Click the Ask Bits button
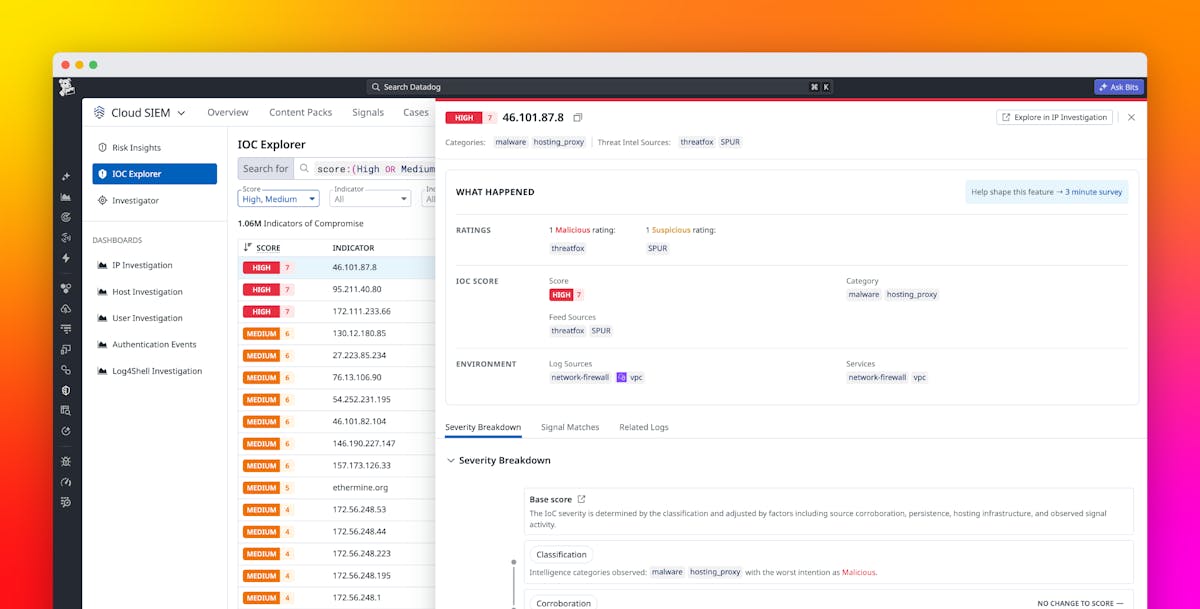This screenshot has width=1200, height=609. [x=1118, y=87]
